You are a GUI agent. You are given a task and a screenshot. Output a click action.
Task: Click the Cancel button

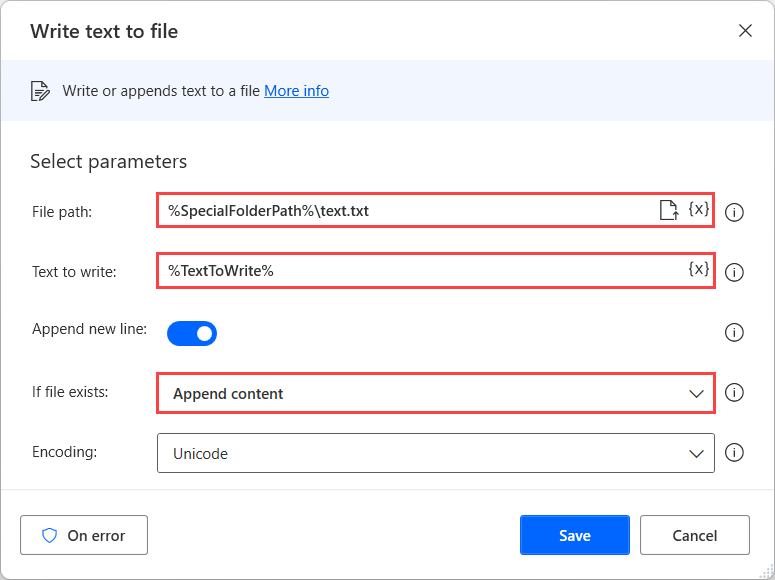point(695,535)
